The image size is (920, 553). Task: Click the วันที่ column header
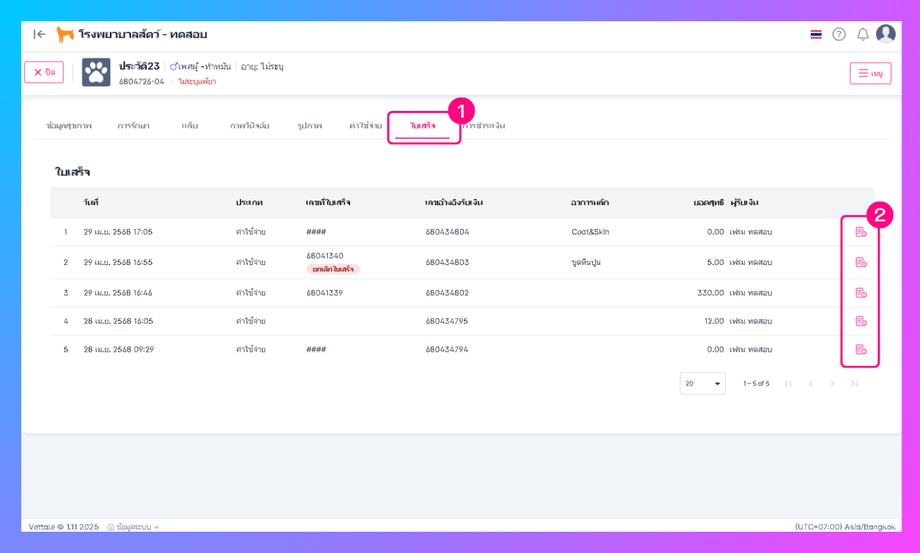tap(90, 202)
